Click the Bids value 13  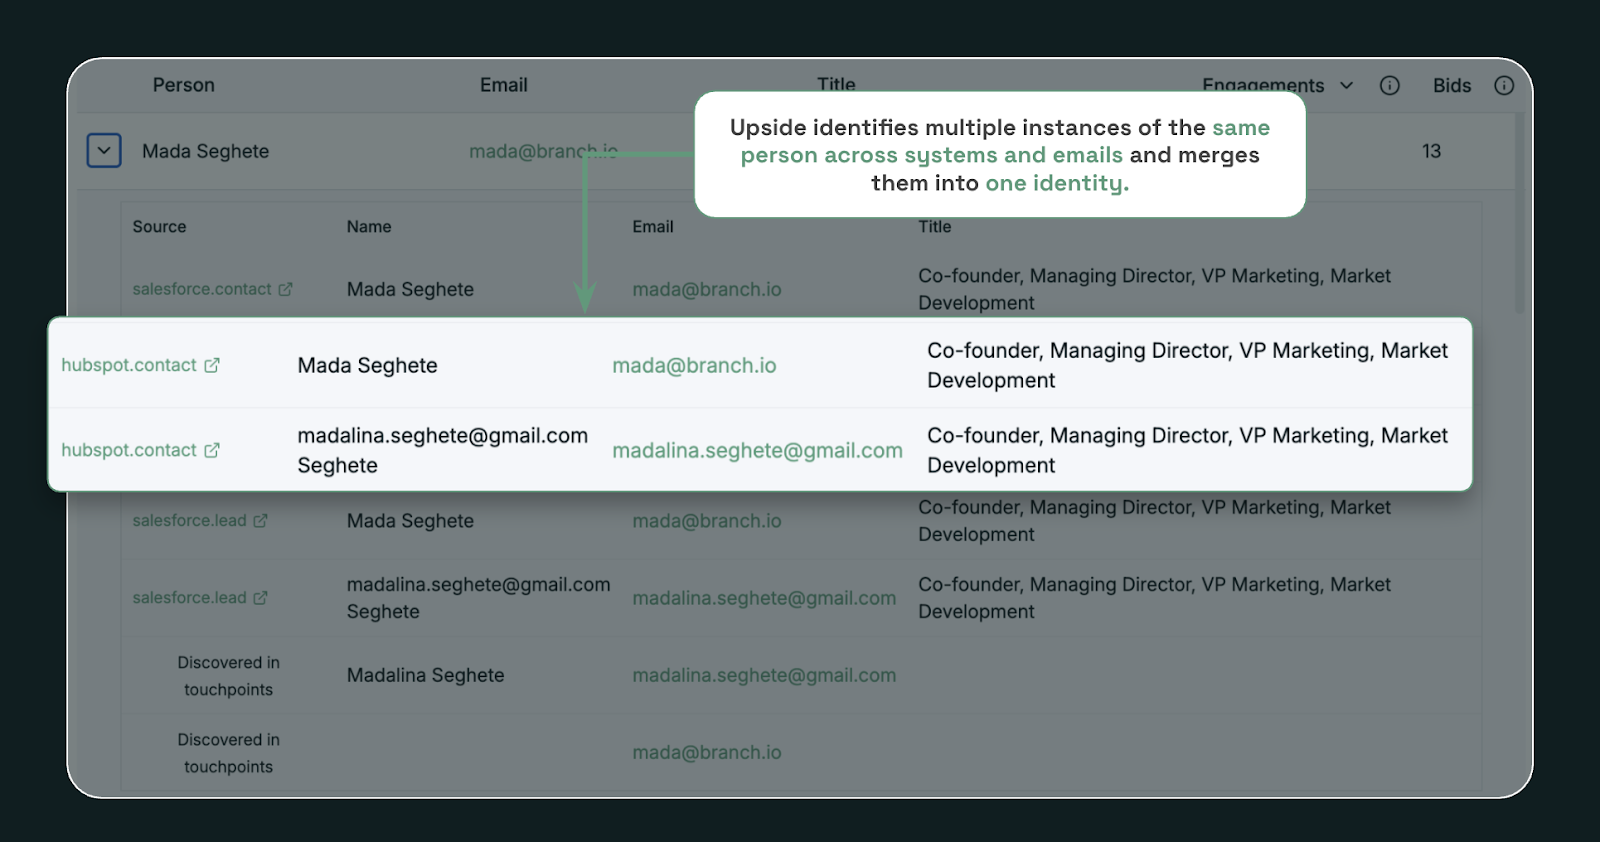point(1431,151)
